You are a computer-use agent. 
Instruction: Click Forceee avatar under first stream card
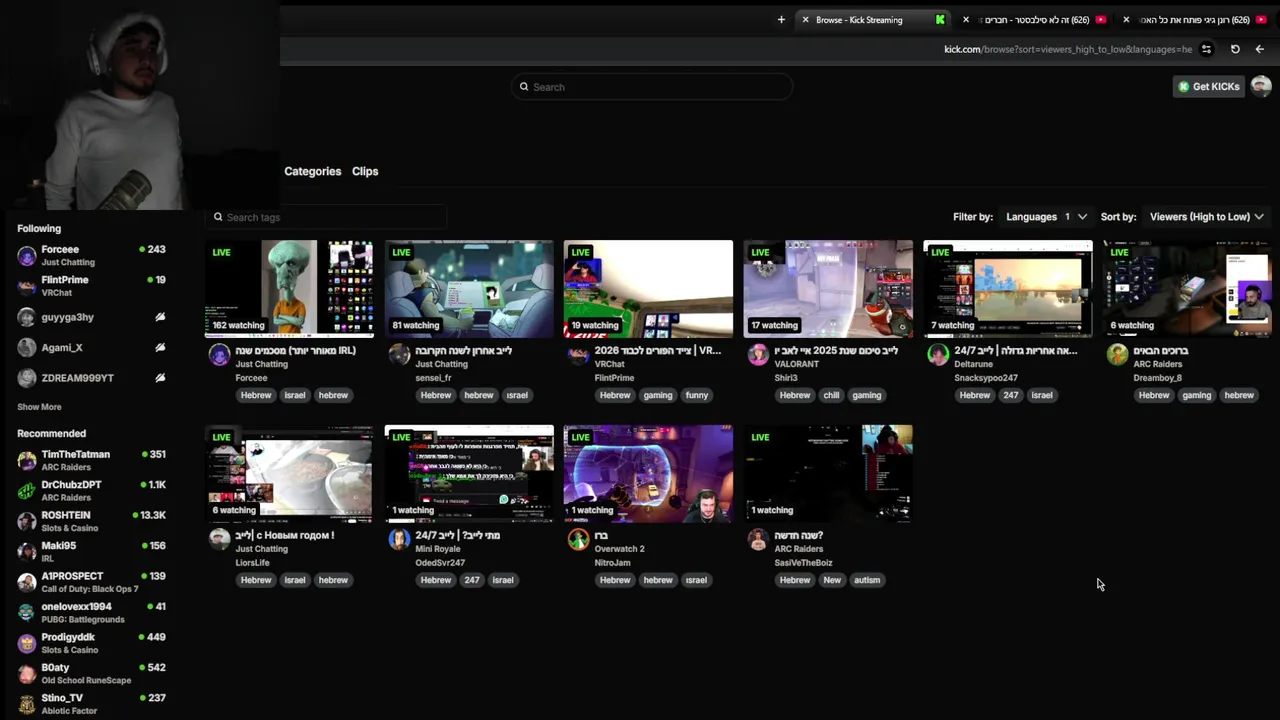point(219,354)
